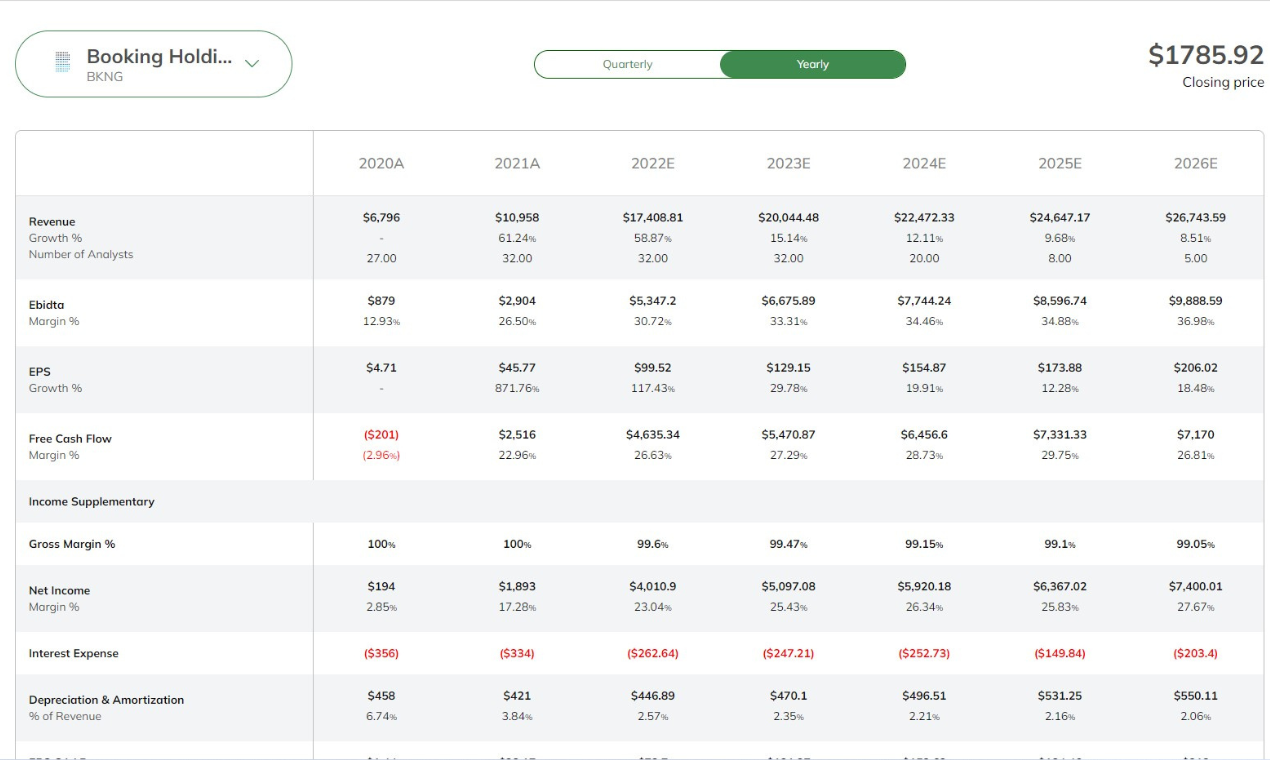Click 2021A revenue value $10,958
This screenshot has width=1270, height=760.
click(517, 217)
